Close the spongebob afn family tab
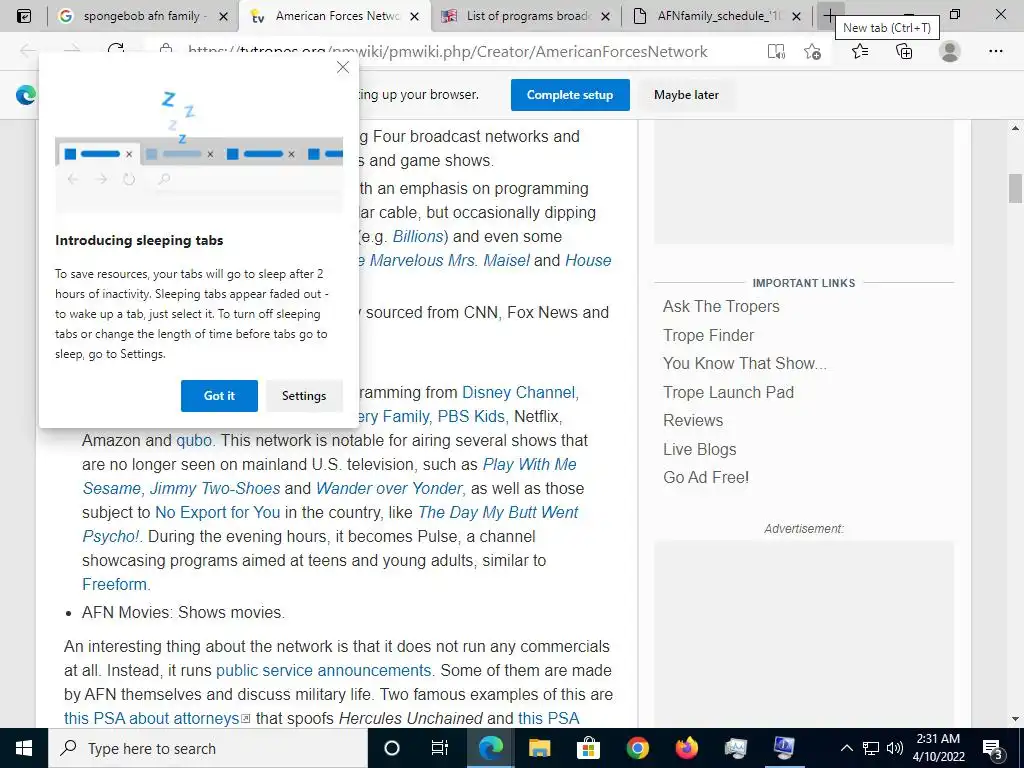Viewport: 1024px width, 768px height. 223,16
